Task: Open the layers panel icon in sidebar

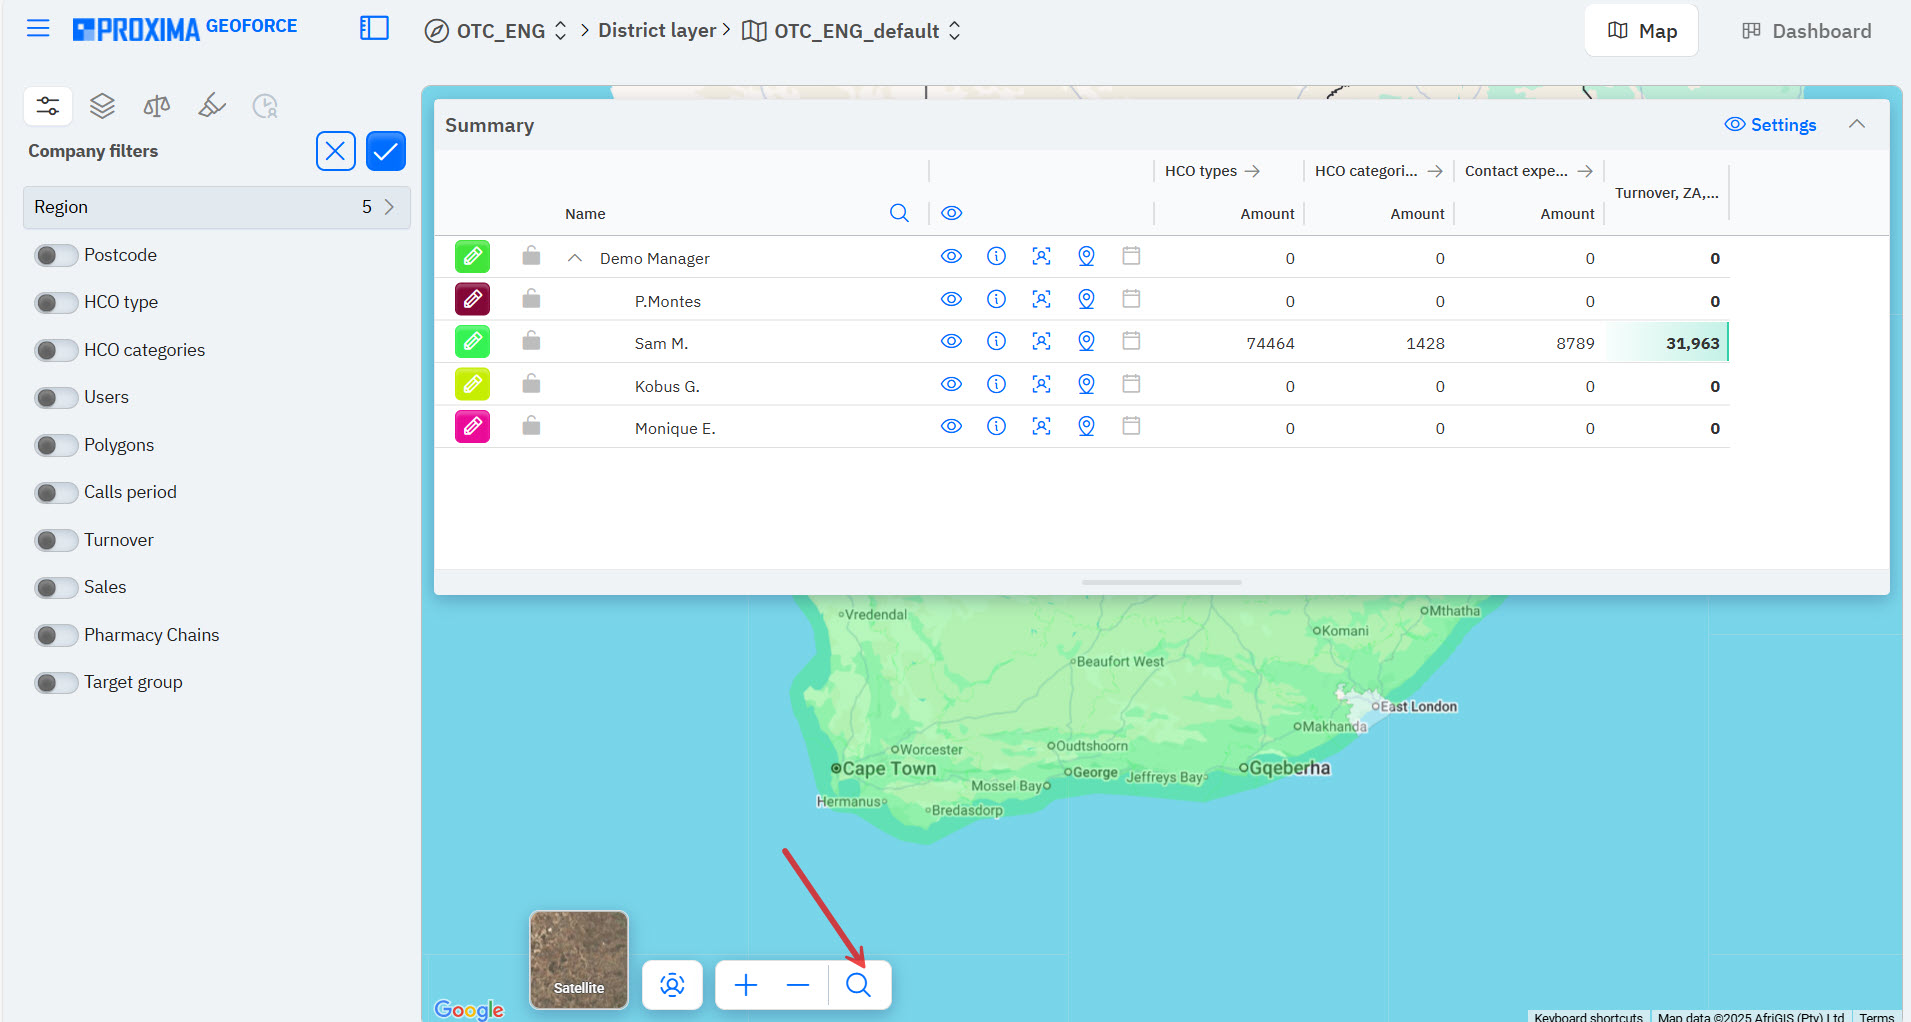Action: (x=102, y=106)
